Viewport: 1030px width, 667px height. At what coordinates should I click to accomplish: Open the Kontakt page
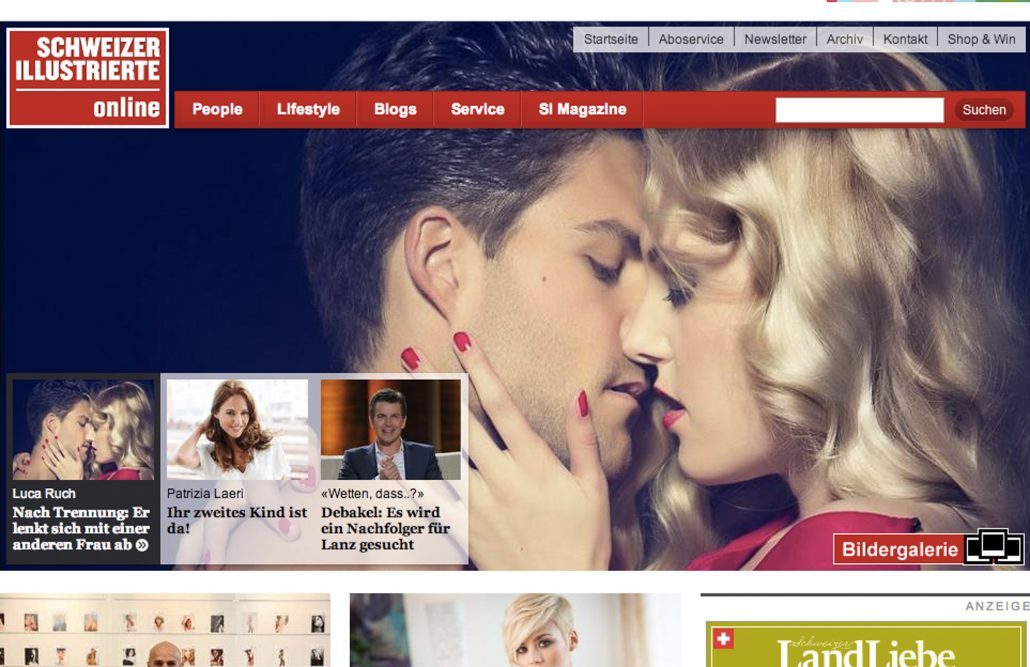[x=905, y=39]
